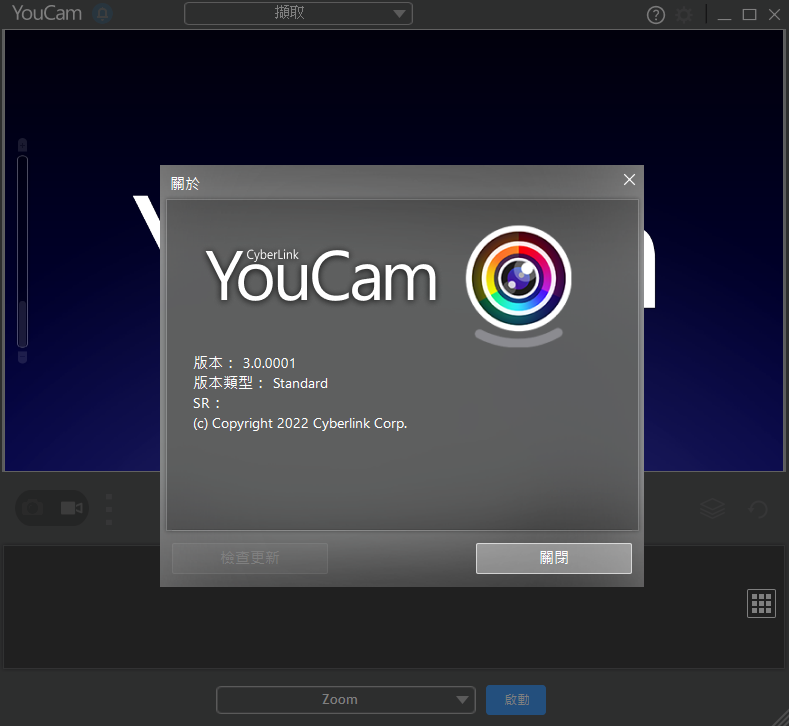Click the YouCam title text at top-left
789x726 pixels.
pos(47,13)
